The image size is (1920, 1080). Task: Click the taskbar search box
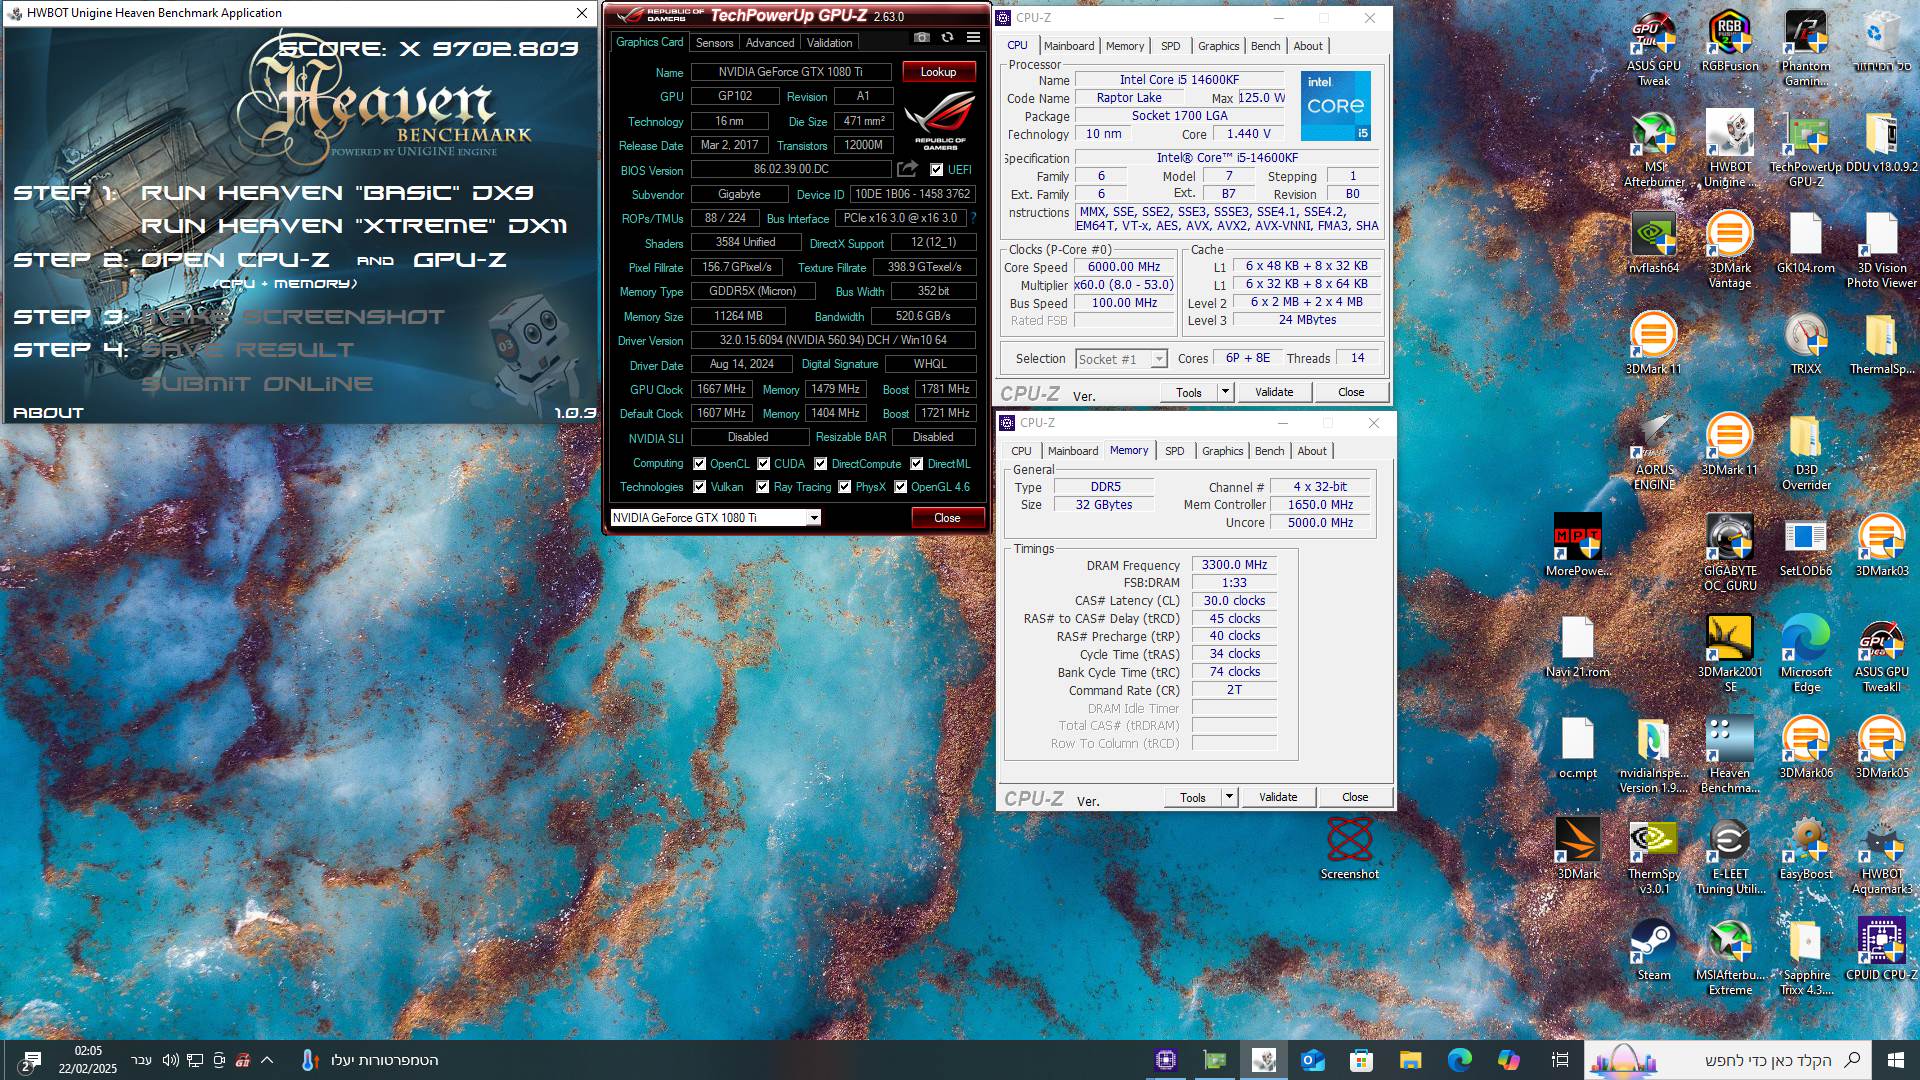coord(1728,1060)
